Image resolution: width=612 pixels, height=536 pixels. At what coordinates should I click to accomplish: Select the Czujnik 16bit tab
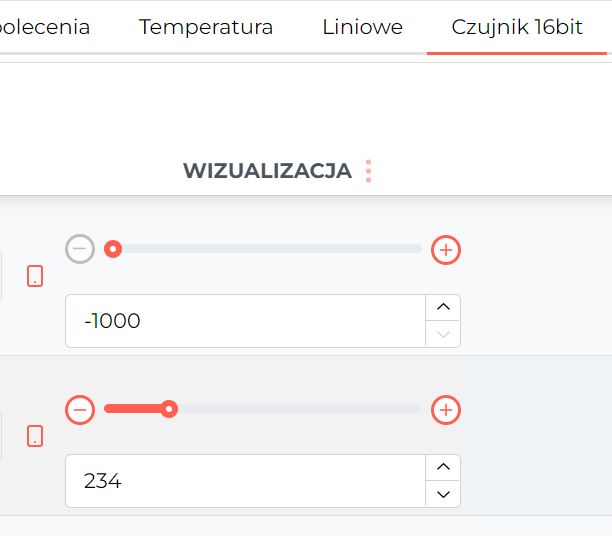[x=517, y=27]
